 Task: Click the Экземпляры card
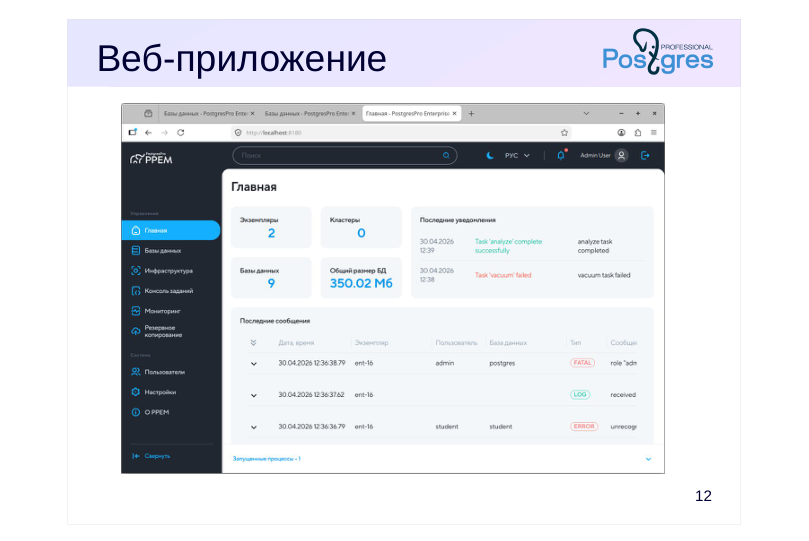coord(271,227)
